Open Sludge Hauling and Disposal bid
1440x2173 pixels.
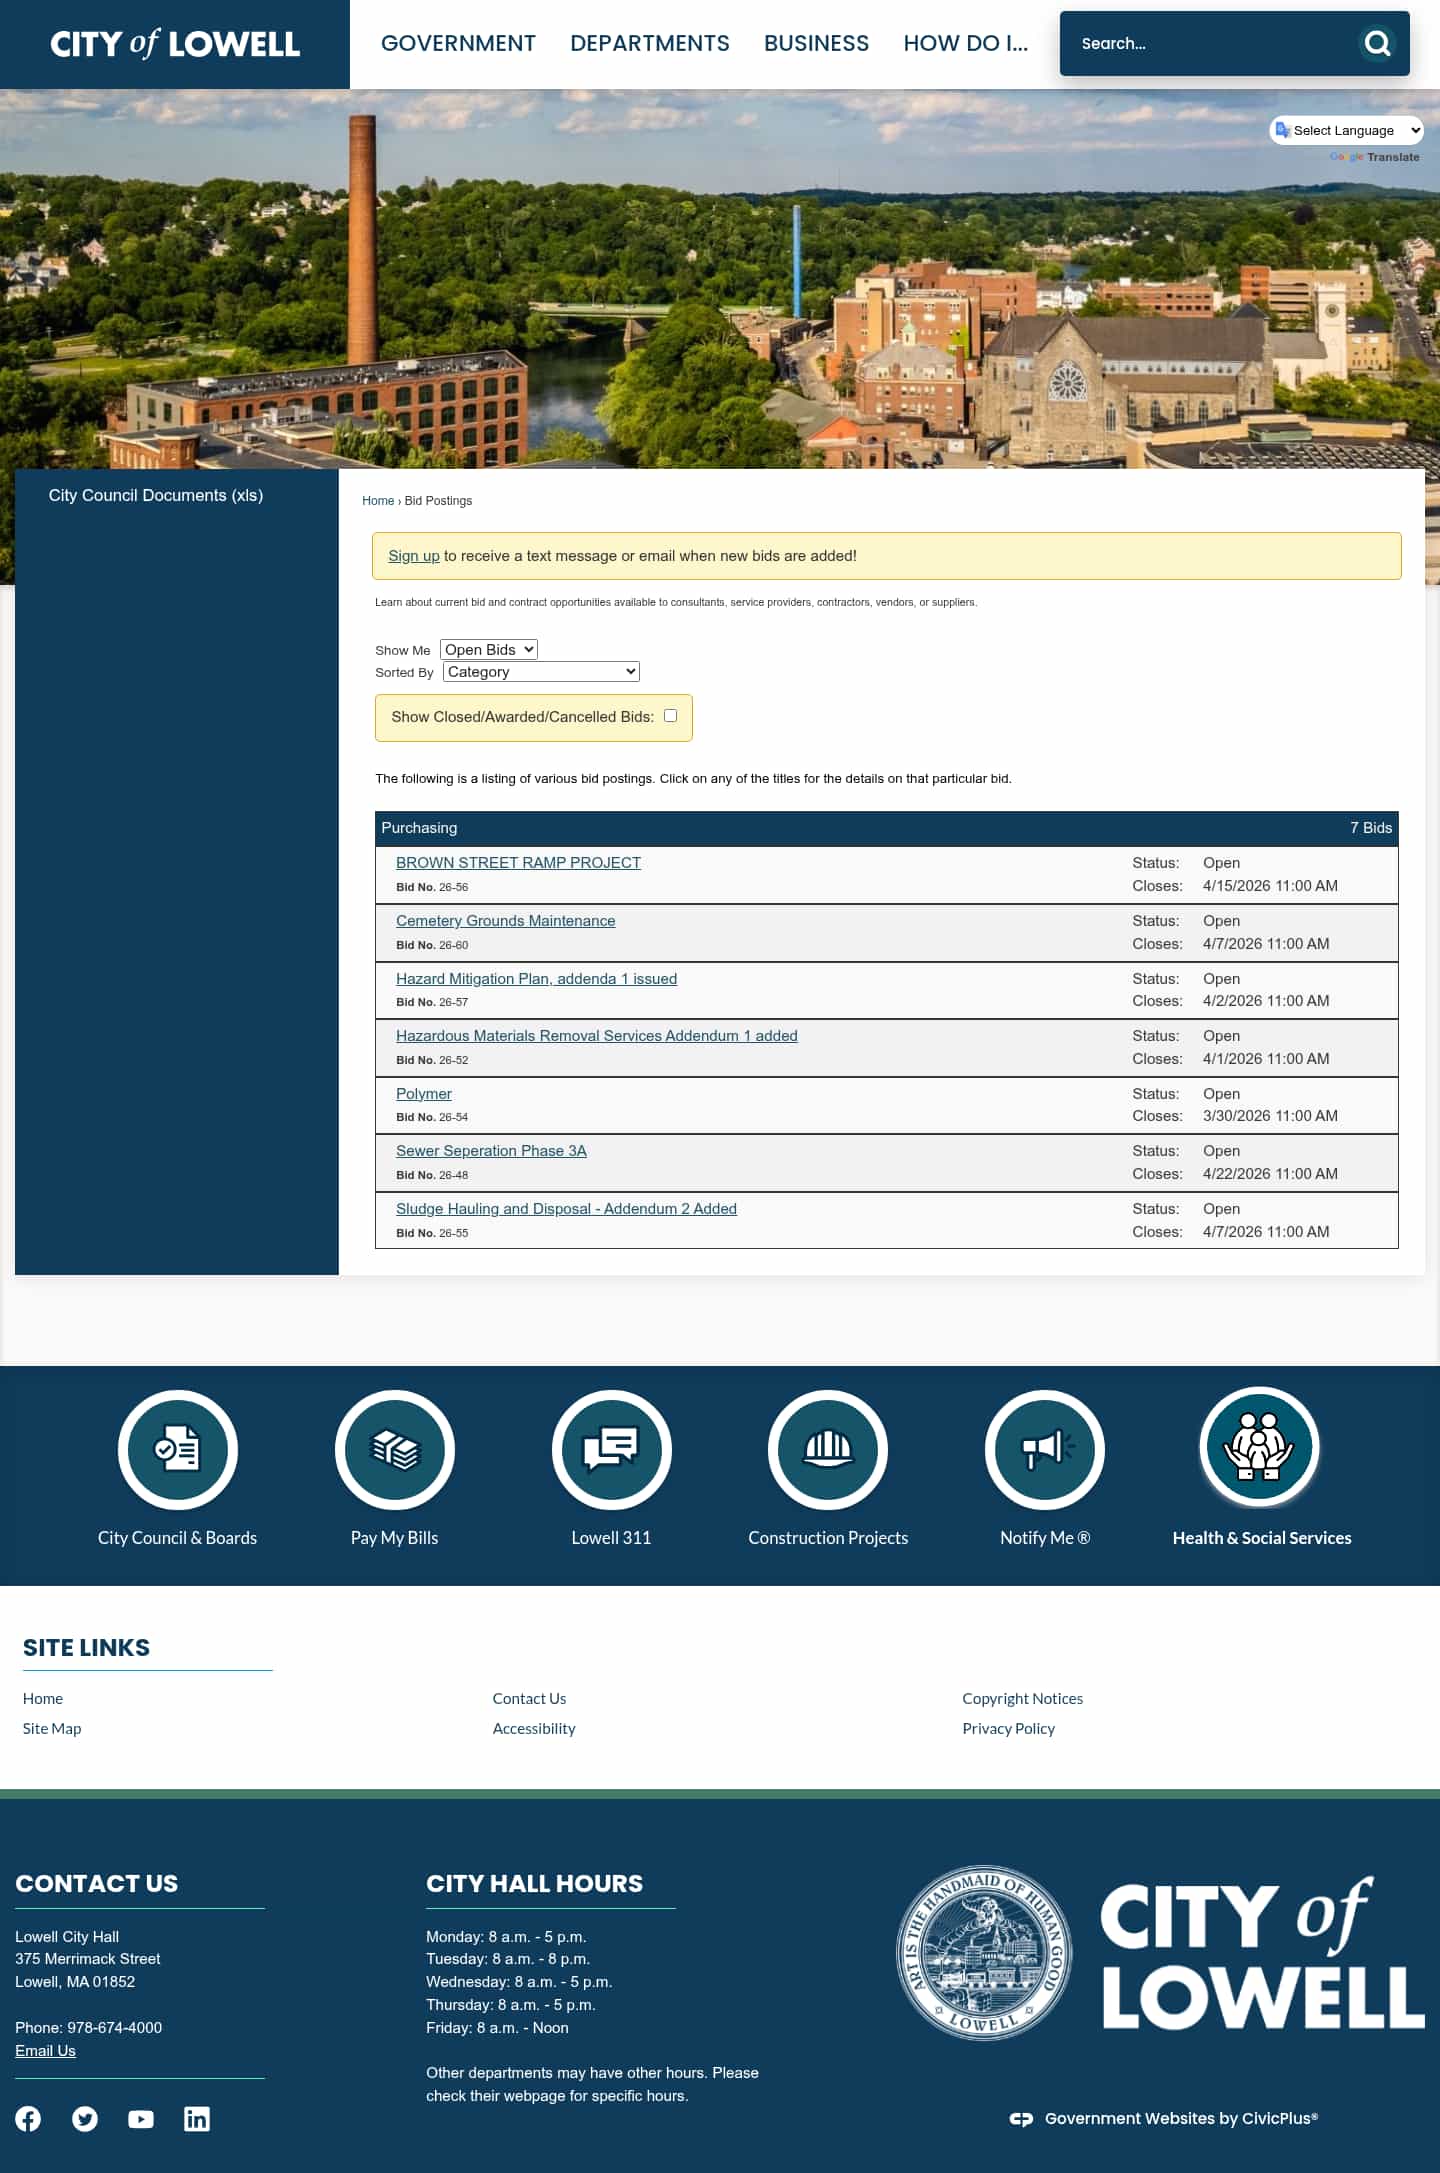coord(566,1209)
